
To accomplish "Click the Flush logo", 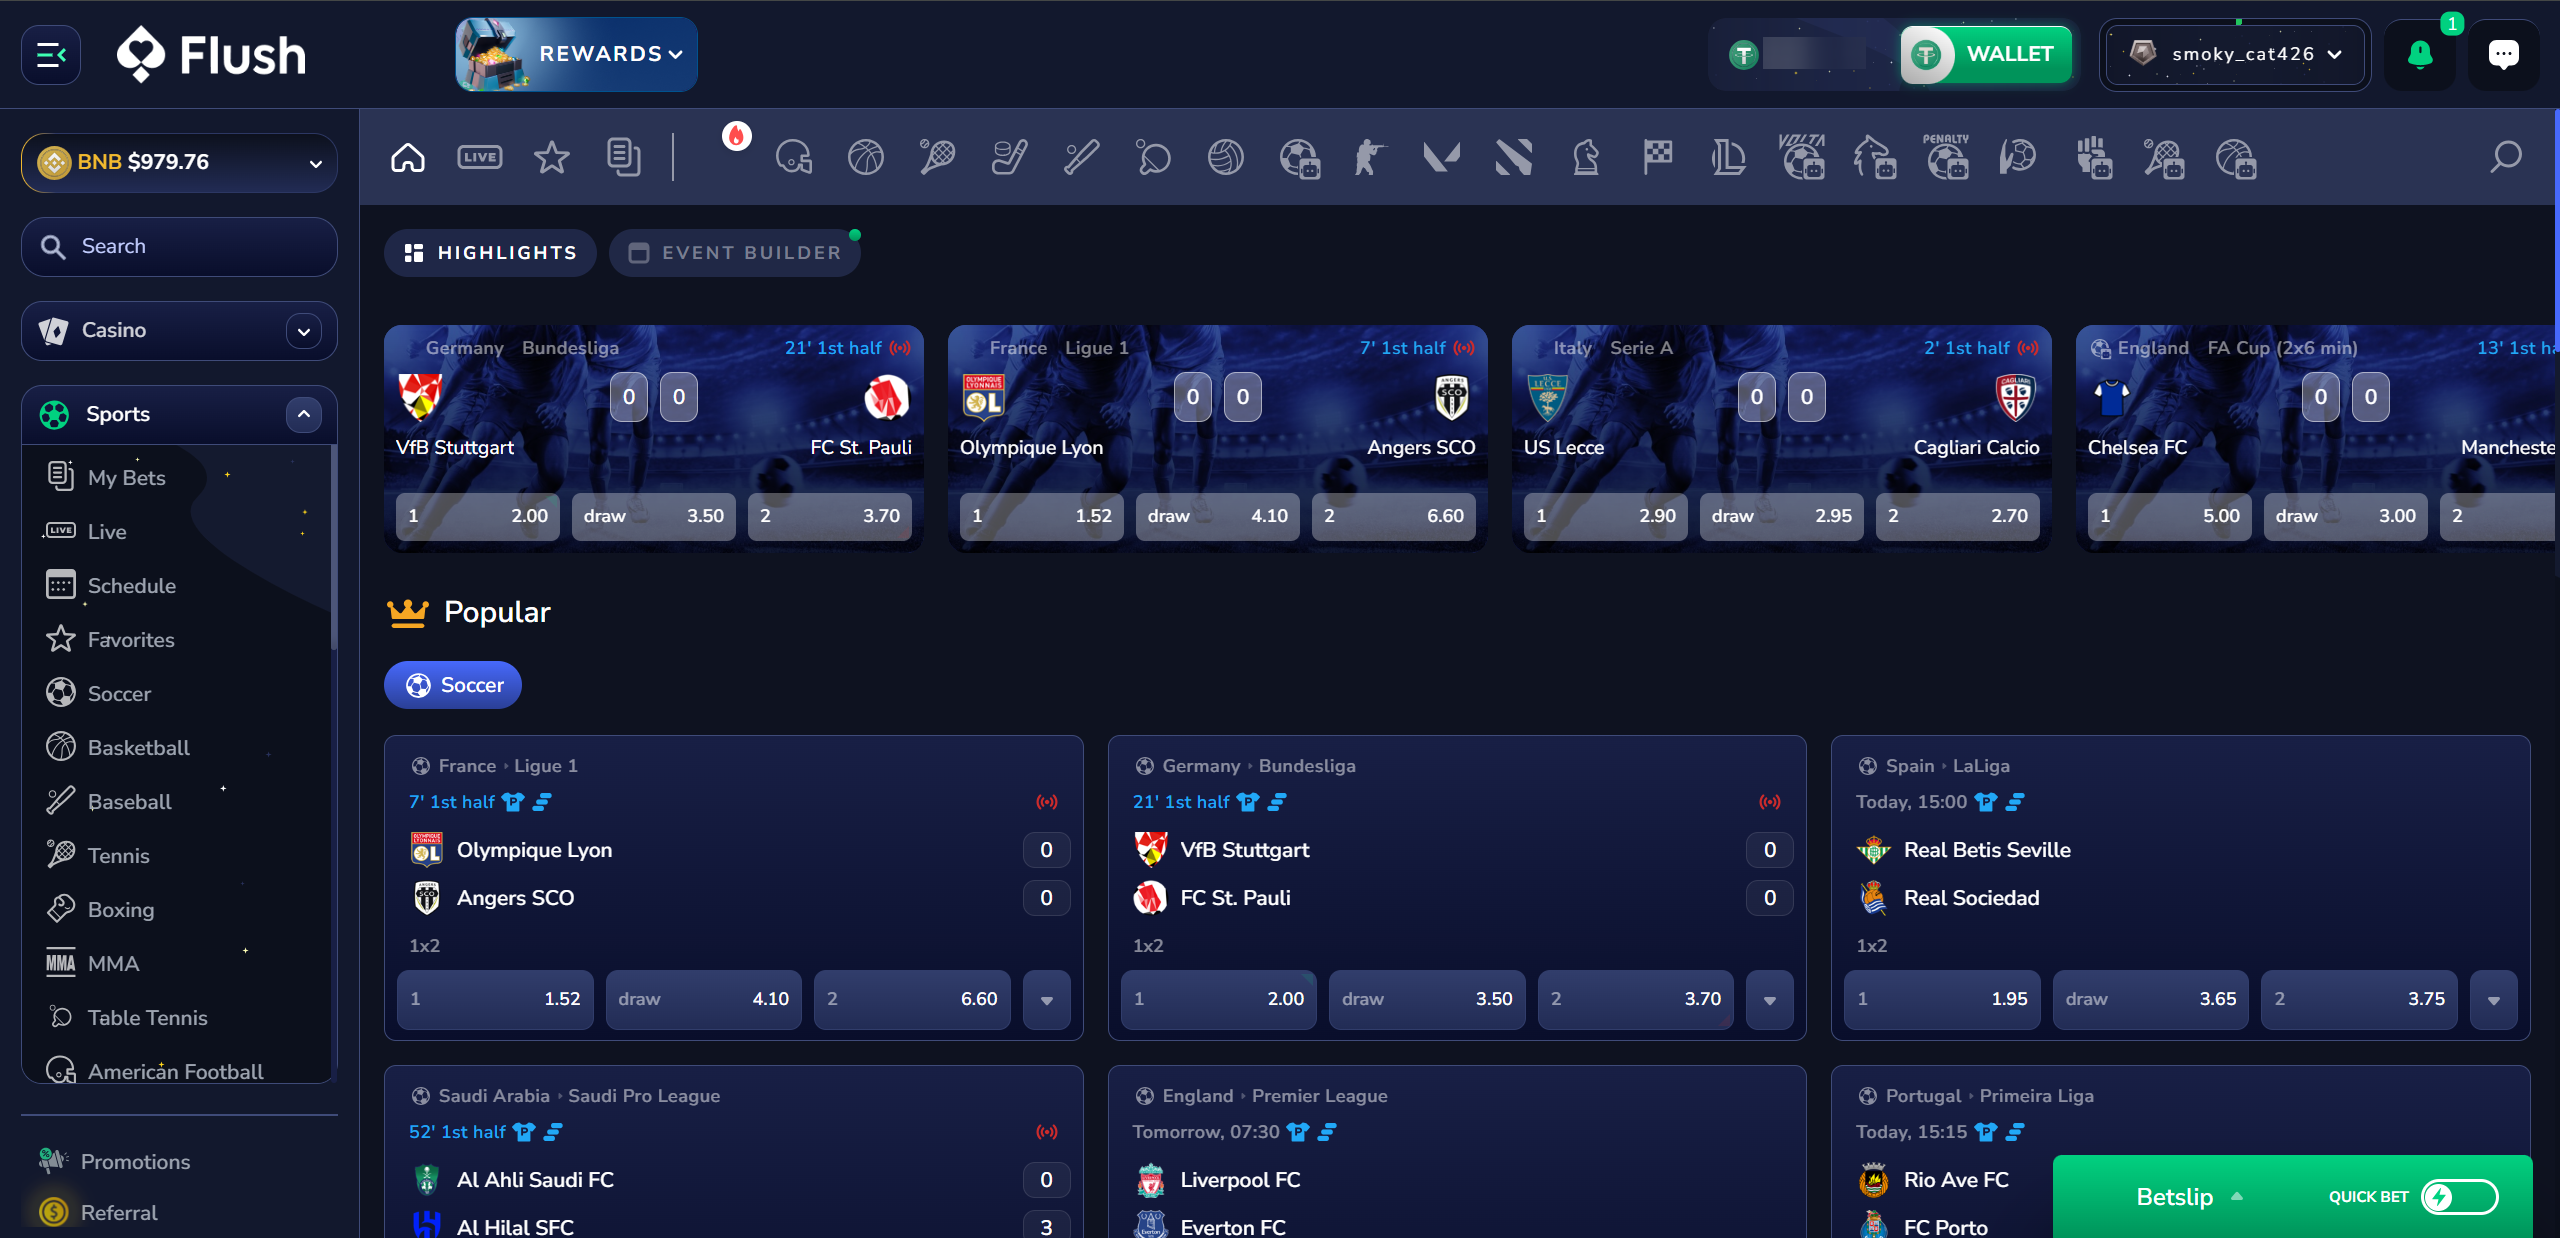I will 211,54.
